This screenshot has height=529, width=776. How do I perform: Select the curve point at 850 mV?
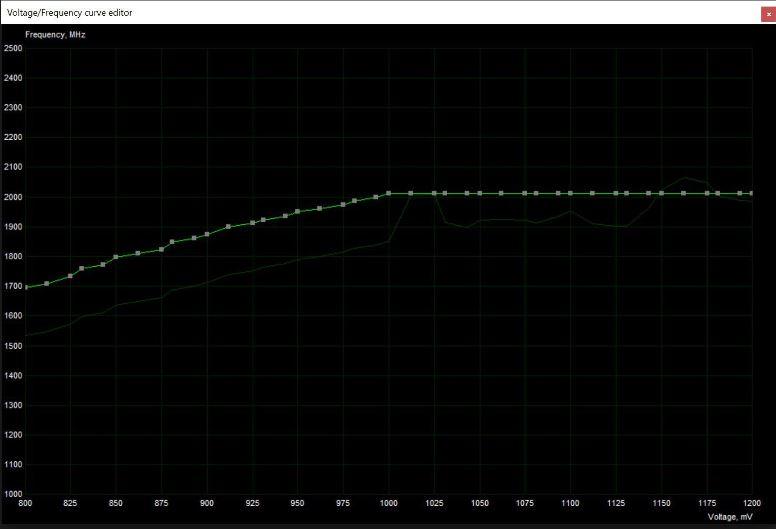[x=116, y=257]
